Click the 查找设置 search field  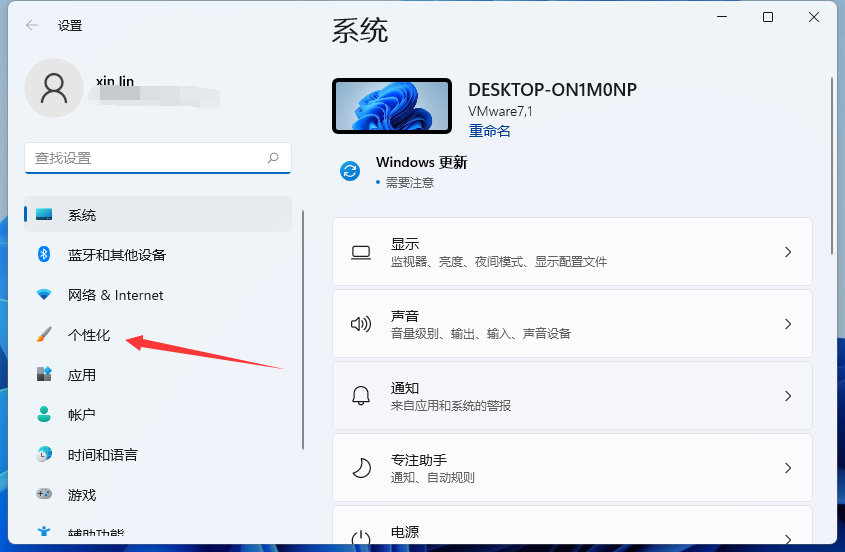point(145,158)
